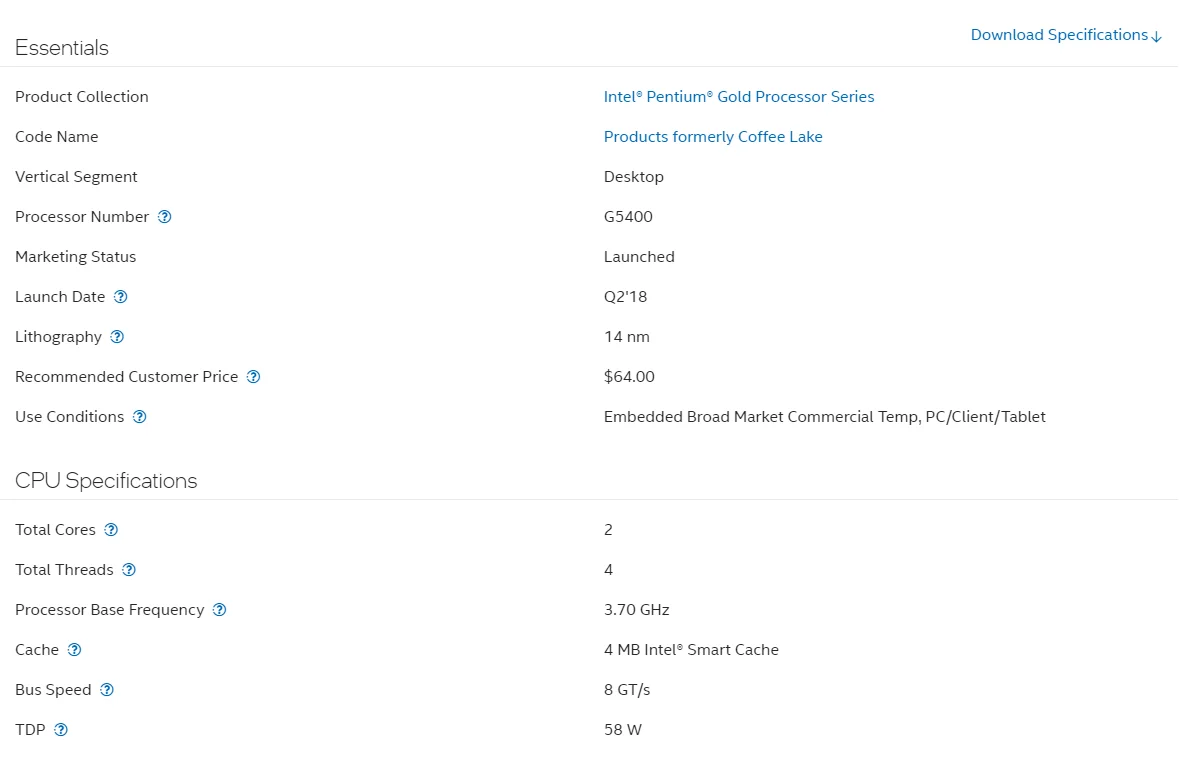
Task: Click the download arrow icon beside Specifications
Action: [1157, 37]
